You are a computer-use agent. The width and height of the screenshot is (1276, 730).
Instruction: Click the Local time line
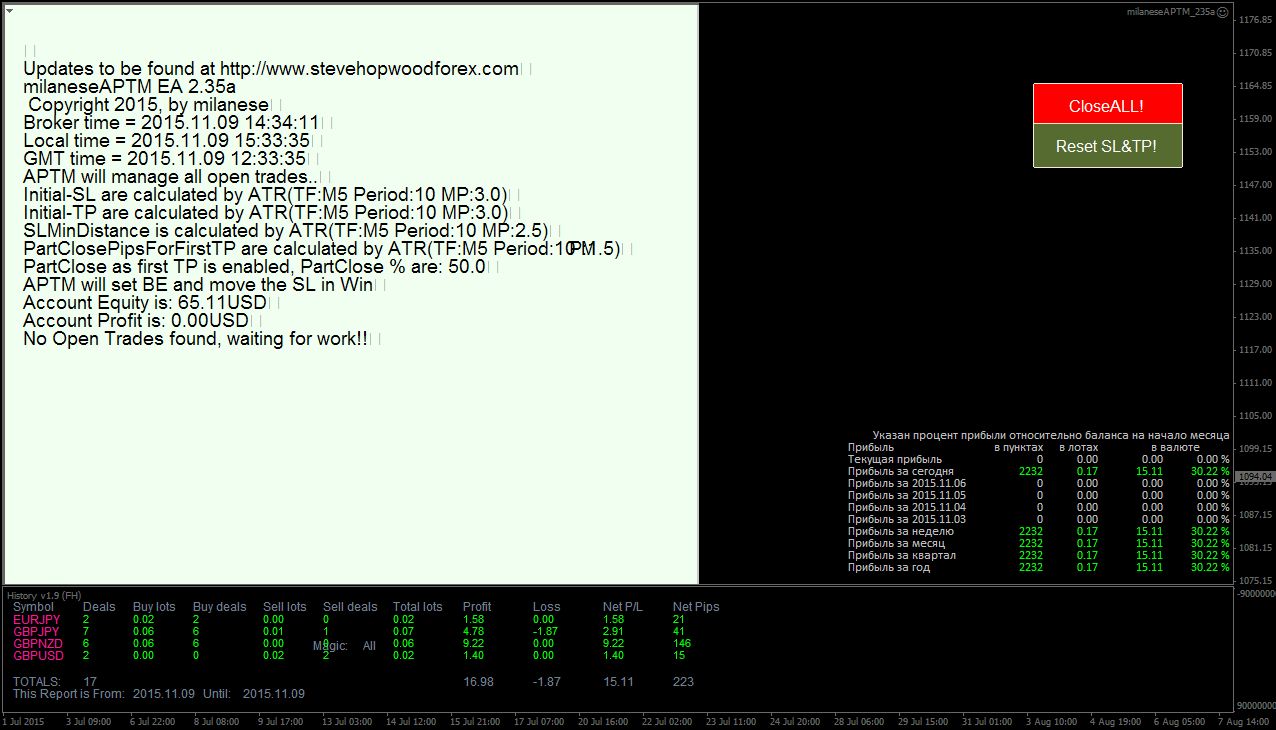click(166, 141)
